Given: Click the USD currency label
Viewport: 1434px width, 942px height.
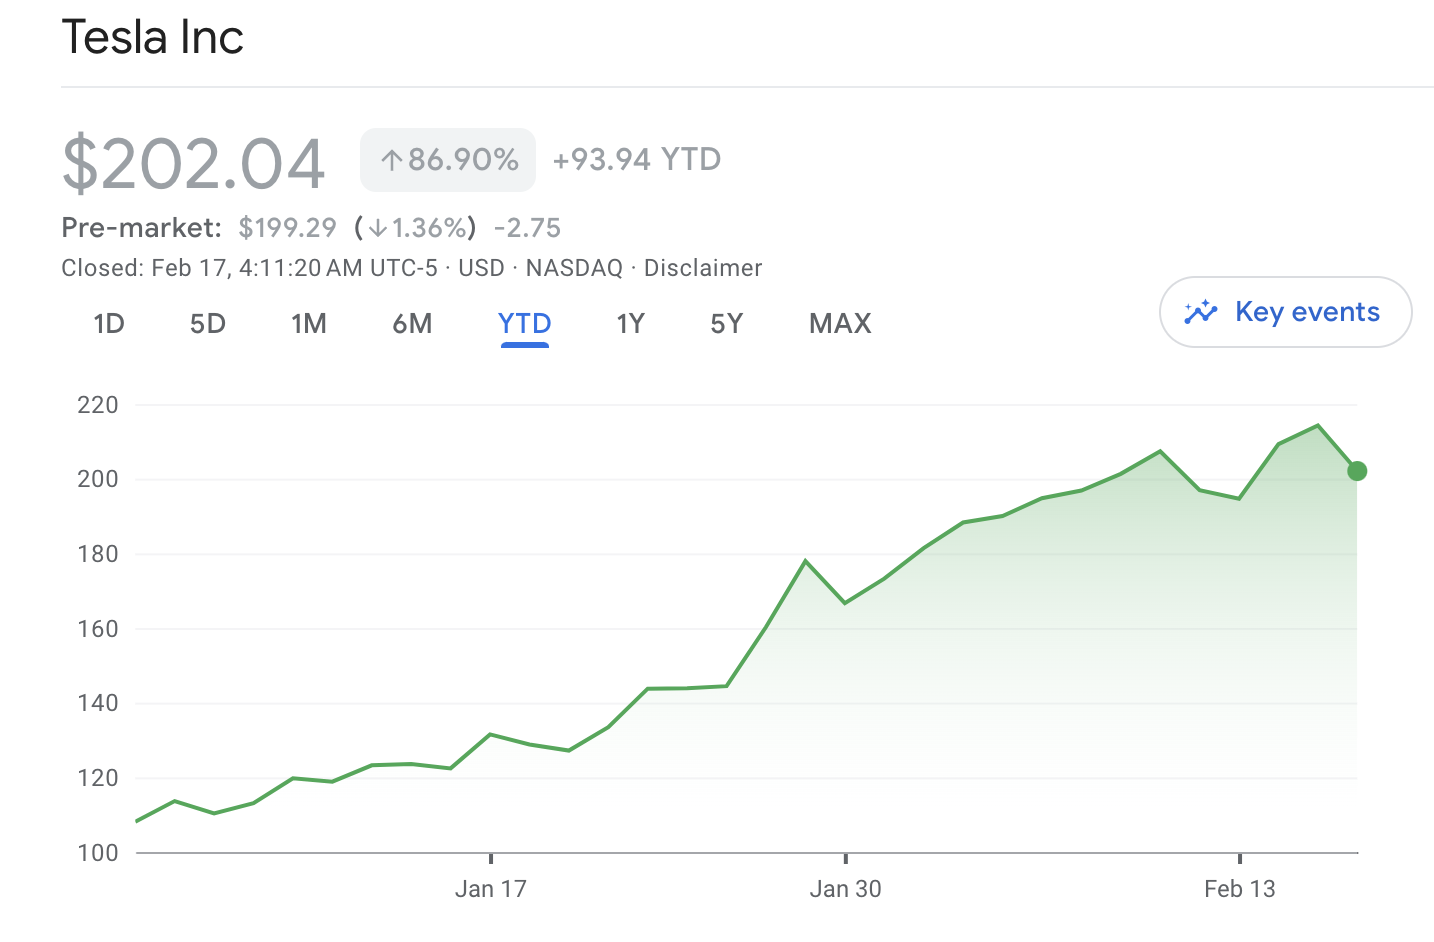Looking at the screenshot, I should [481, 268].
